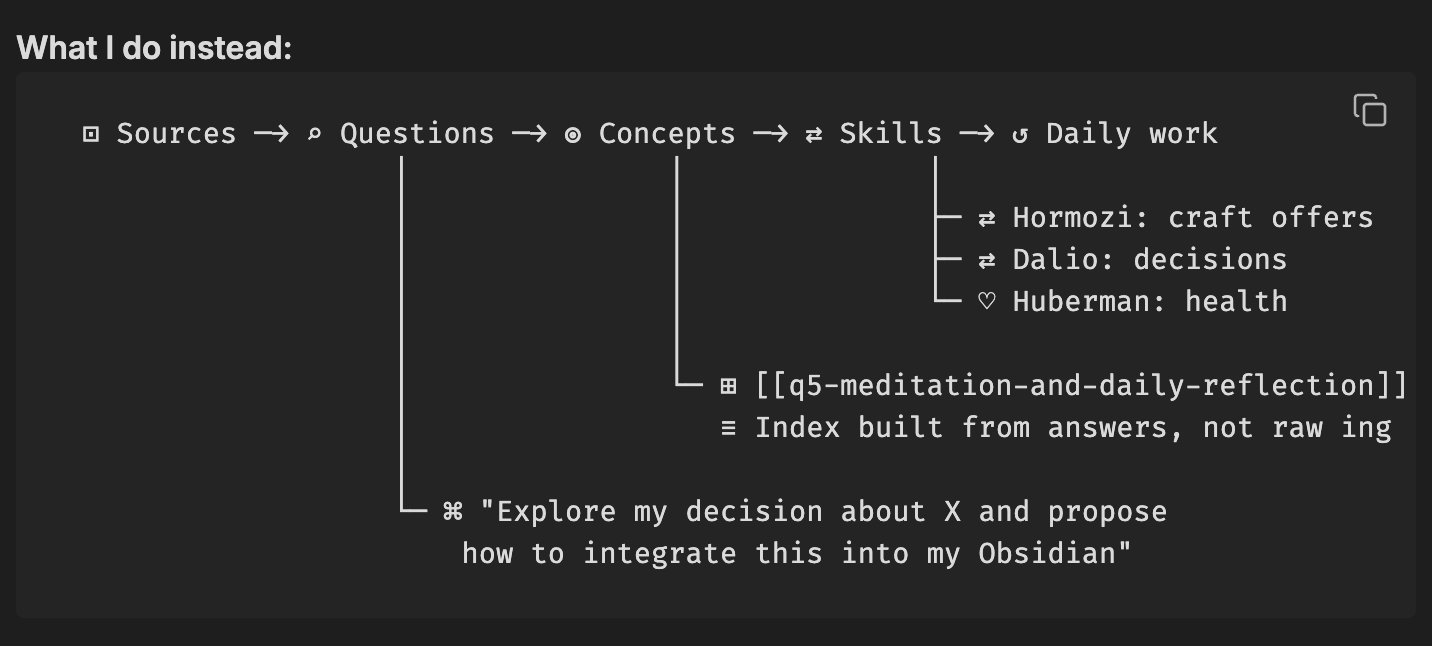
Task: Click the square icon before Sources
Action: (x=91, y=134)
